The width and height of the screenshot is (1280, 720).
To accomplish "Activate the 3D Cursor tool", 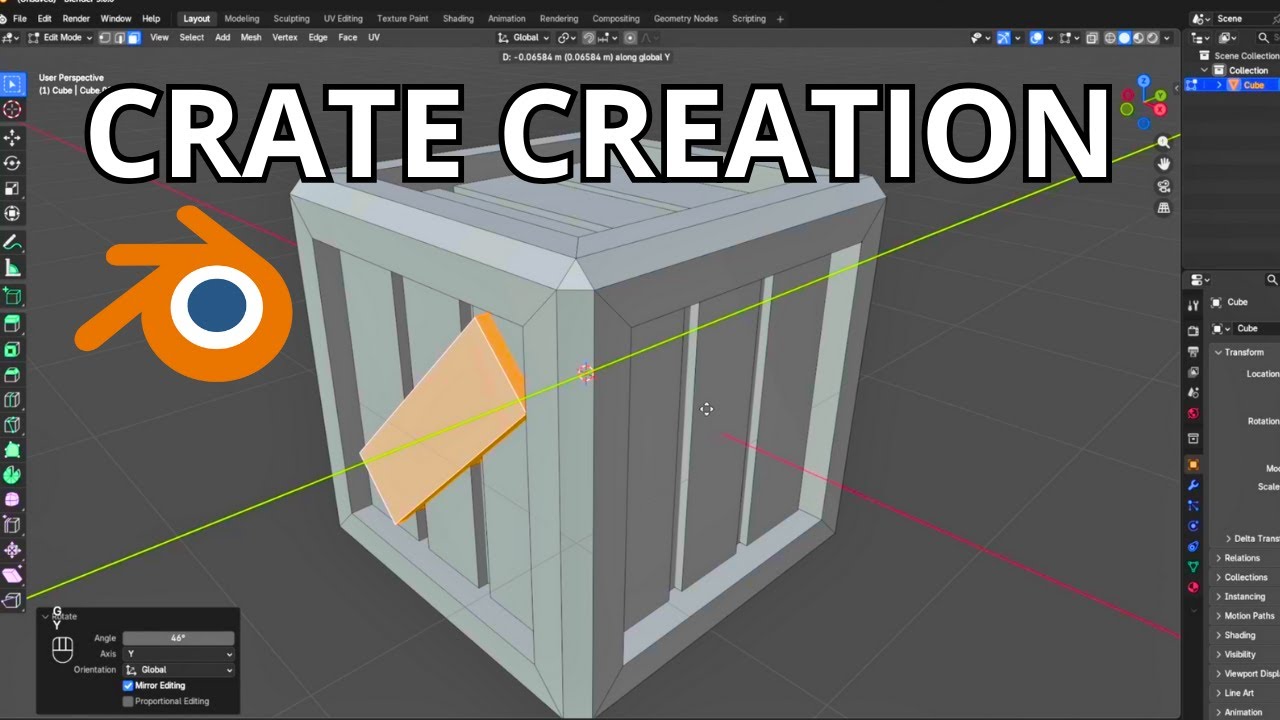I will click(12, 109).
